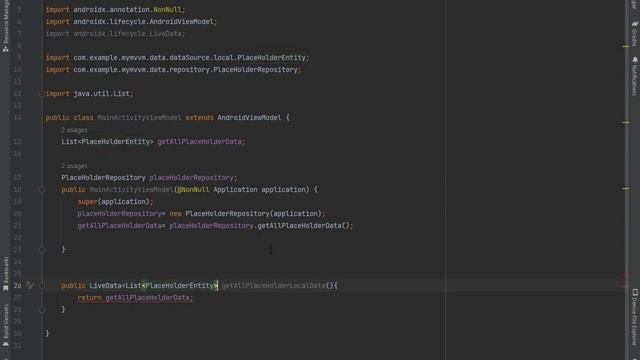Open the Gradle tool window
Viewport: 640px width, 360px height.
click(635, 33)
